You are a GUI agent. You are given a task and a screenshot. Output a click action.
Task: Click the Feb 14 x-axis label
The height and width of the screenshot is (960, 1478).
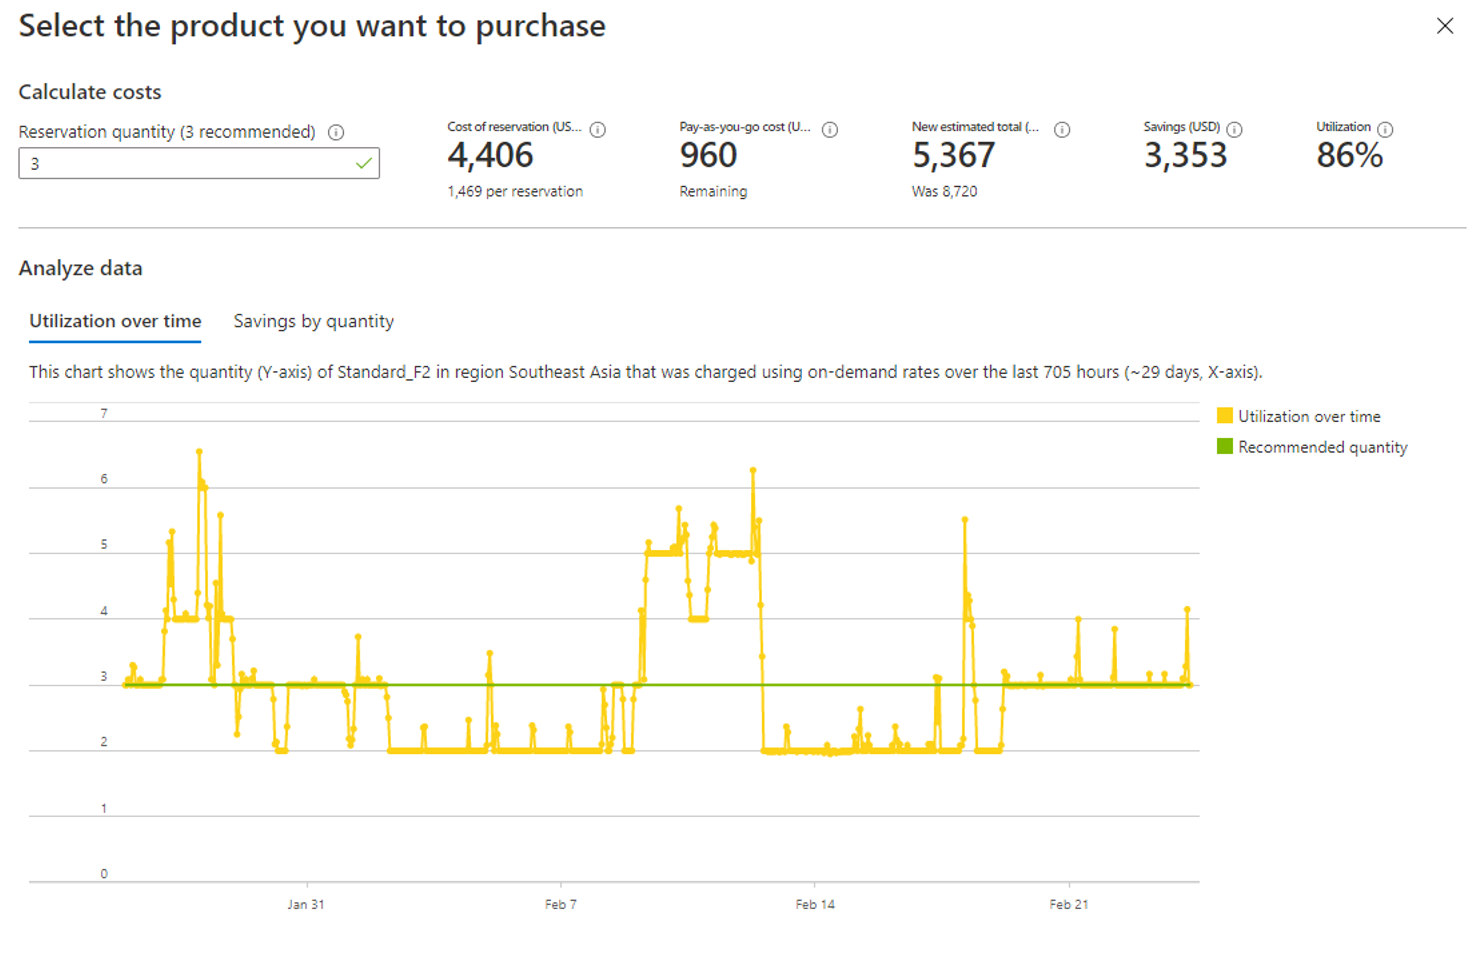pos(815,904)
